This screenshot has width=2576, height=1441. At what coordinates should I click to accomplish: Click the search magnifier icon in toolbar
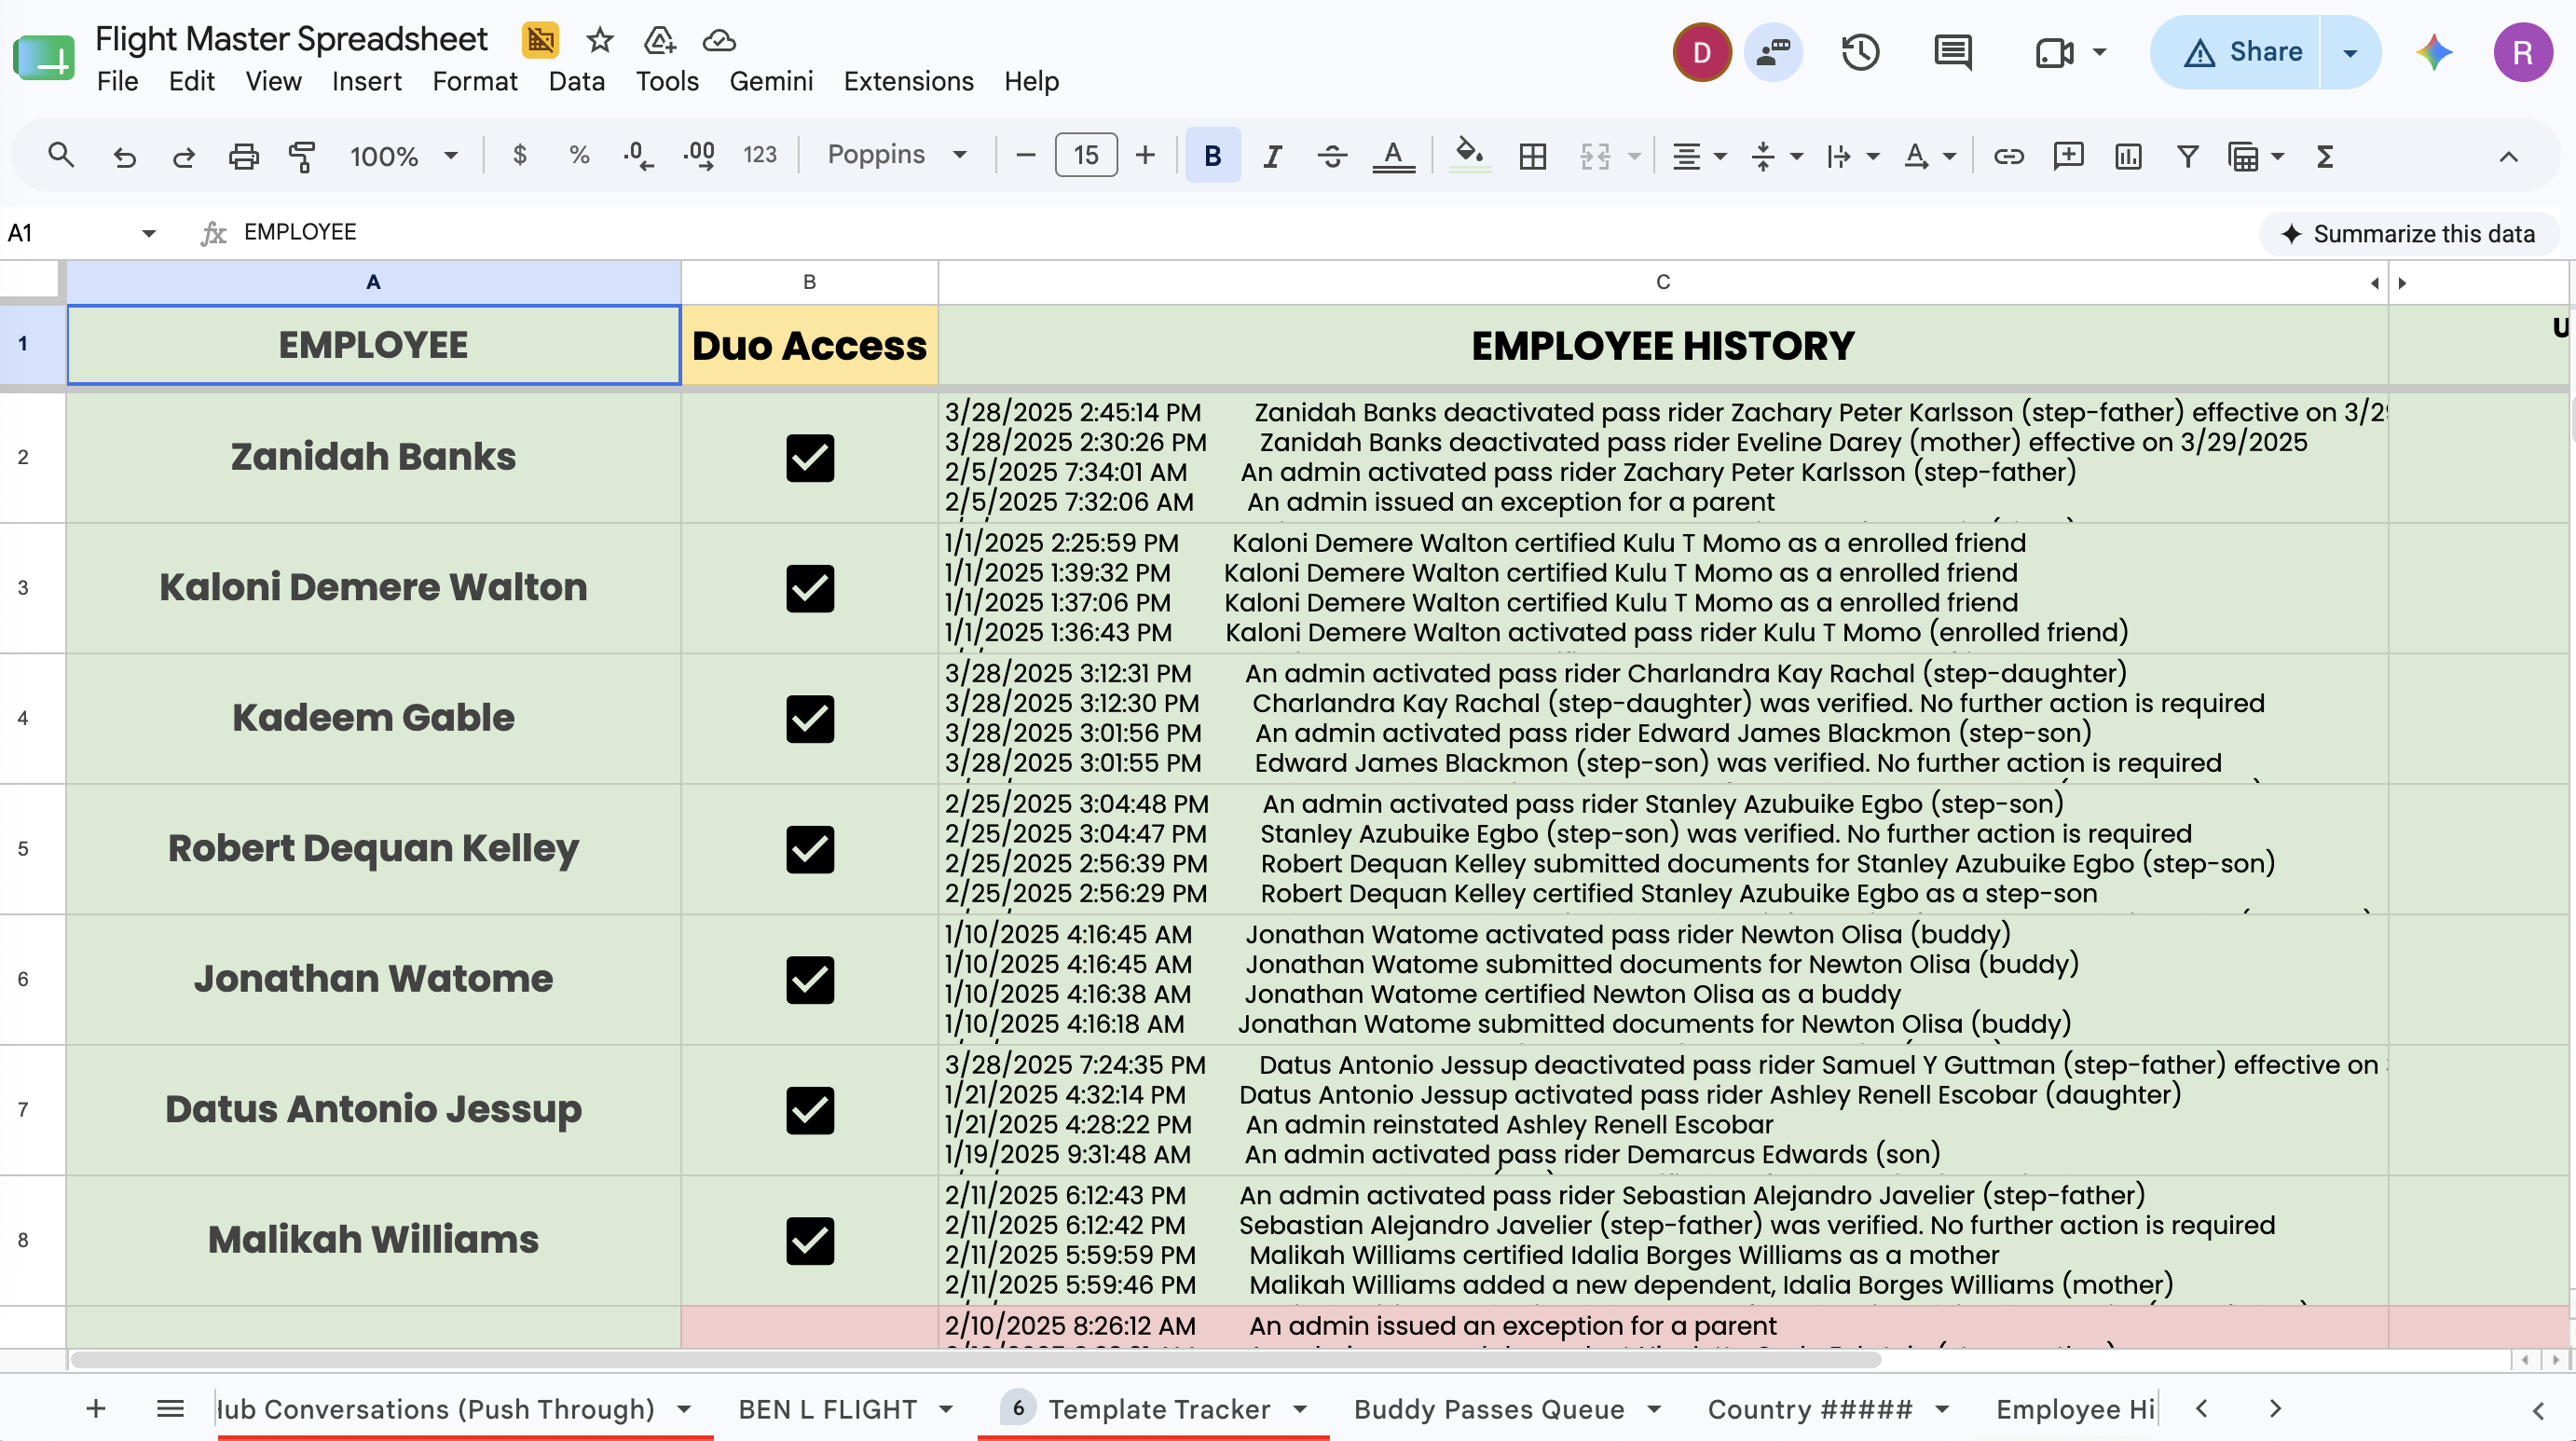61,156
